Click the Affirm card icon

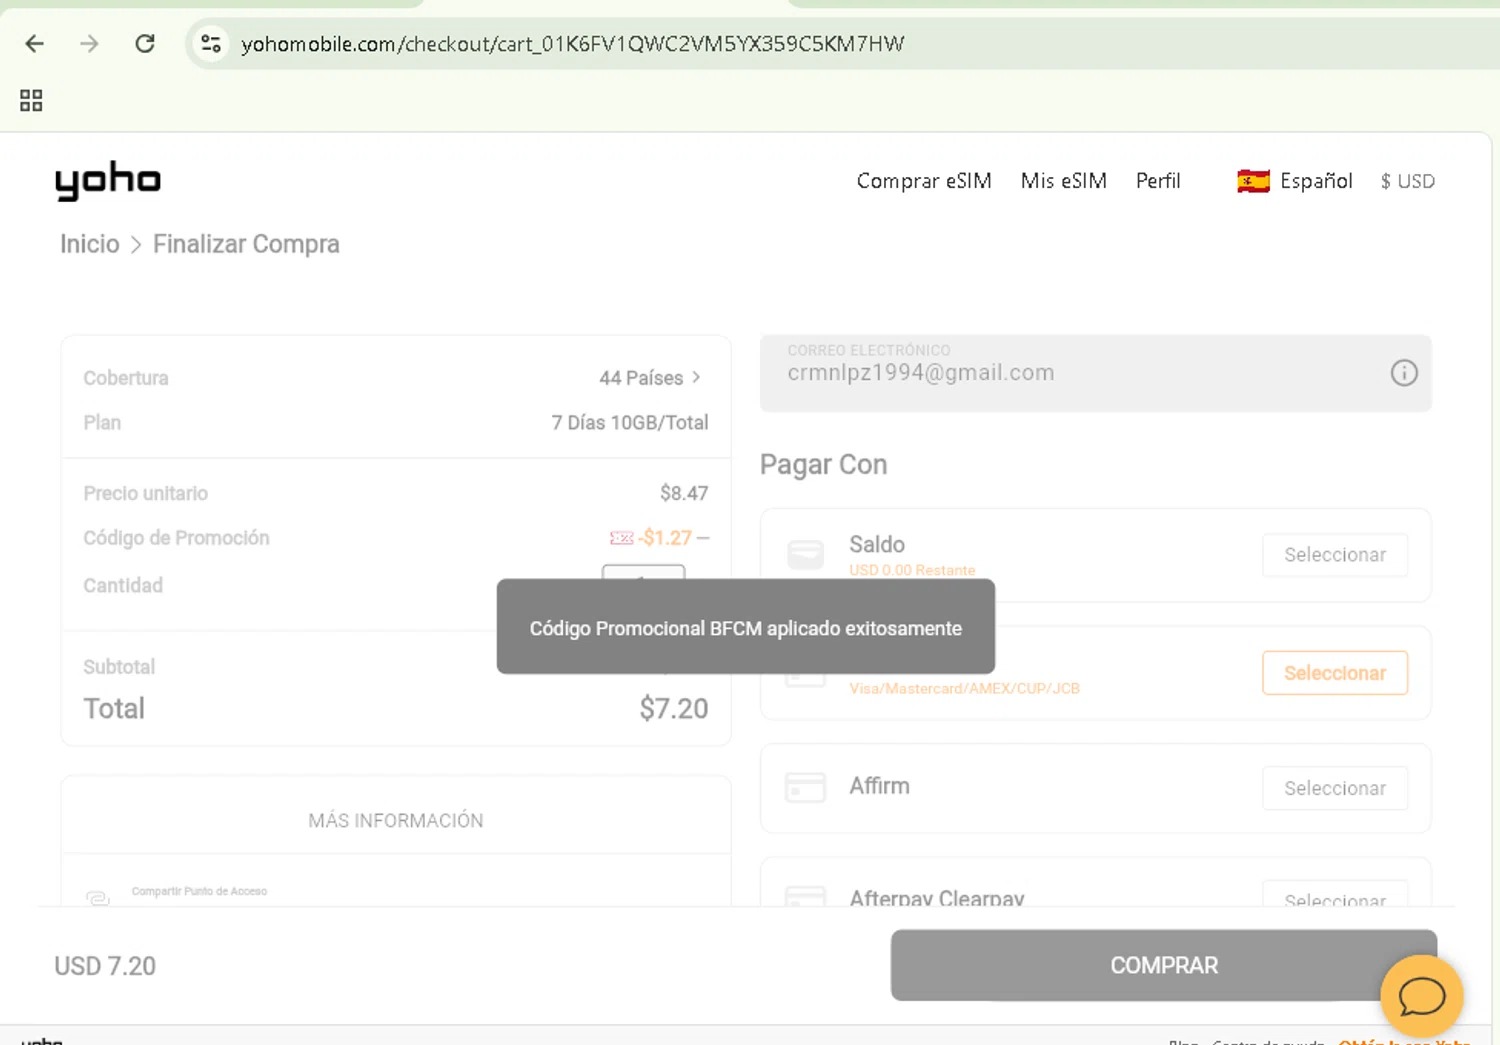pos(805,787)
